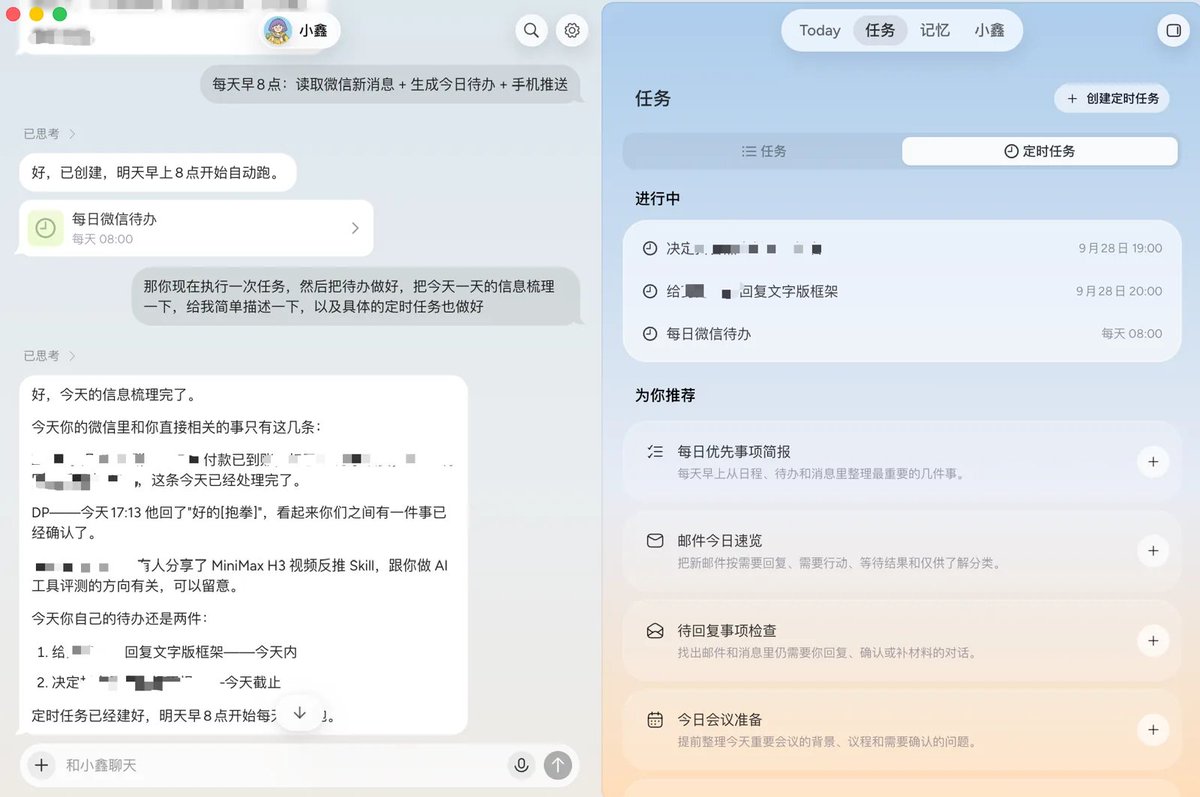This screenshot has height=797, width=1200.
Task: Focus the 和小鑫聊天 message input
Action: click(x=283, y=765)
